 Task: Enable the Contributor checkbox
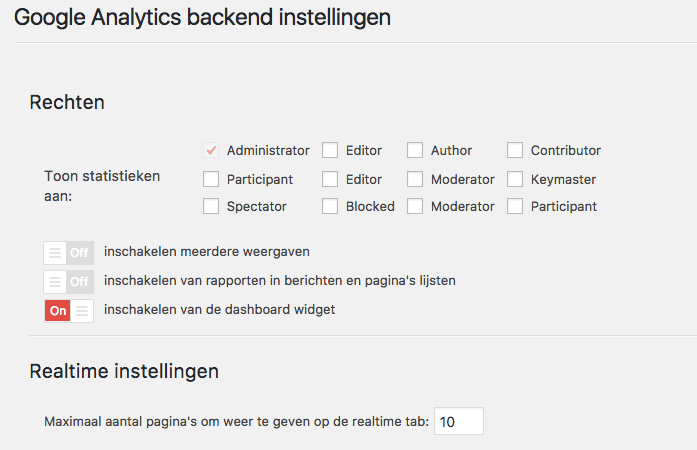click(x=515, y=151)
